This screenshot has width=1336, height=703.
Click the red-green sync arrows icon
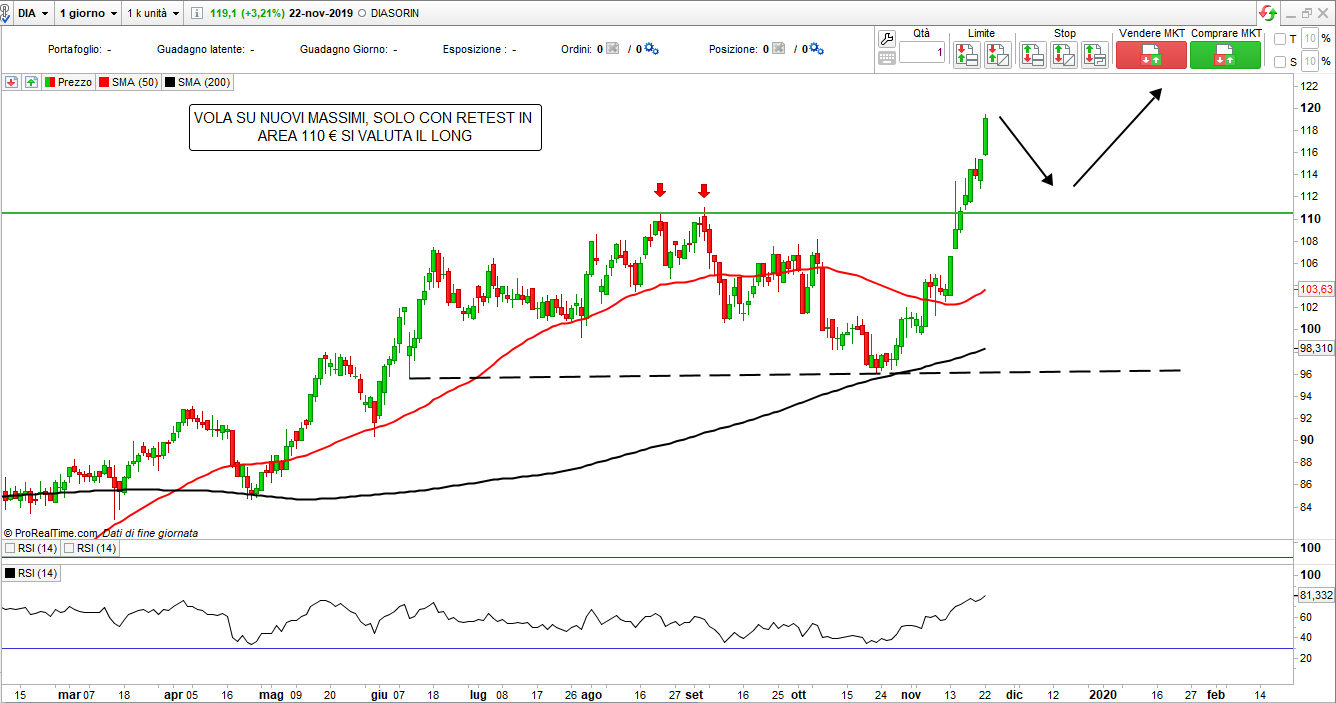click(x=1268, y=13)
